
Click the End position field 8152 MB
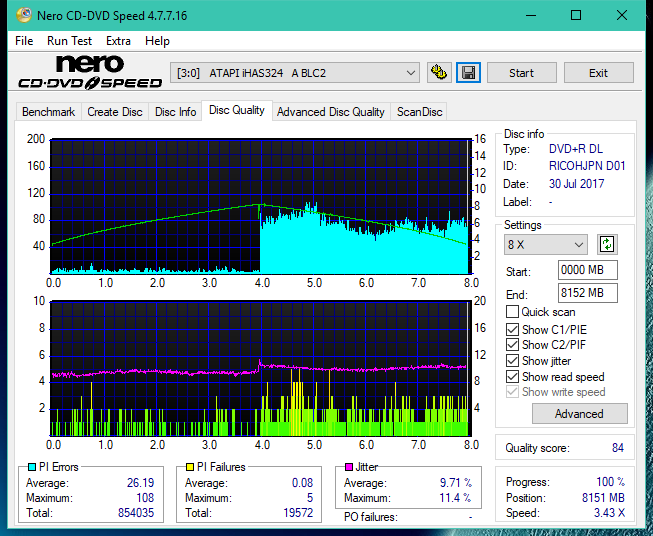[x=588, y=293]
